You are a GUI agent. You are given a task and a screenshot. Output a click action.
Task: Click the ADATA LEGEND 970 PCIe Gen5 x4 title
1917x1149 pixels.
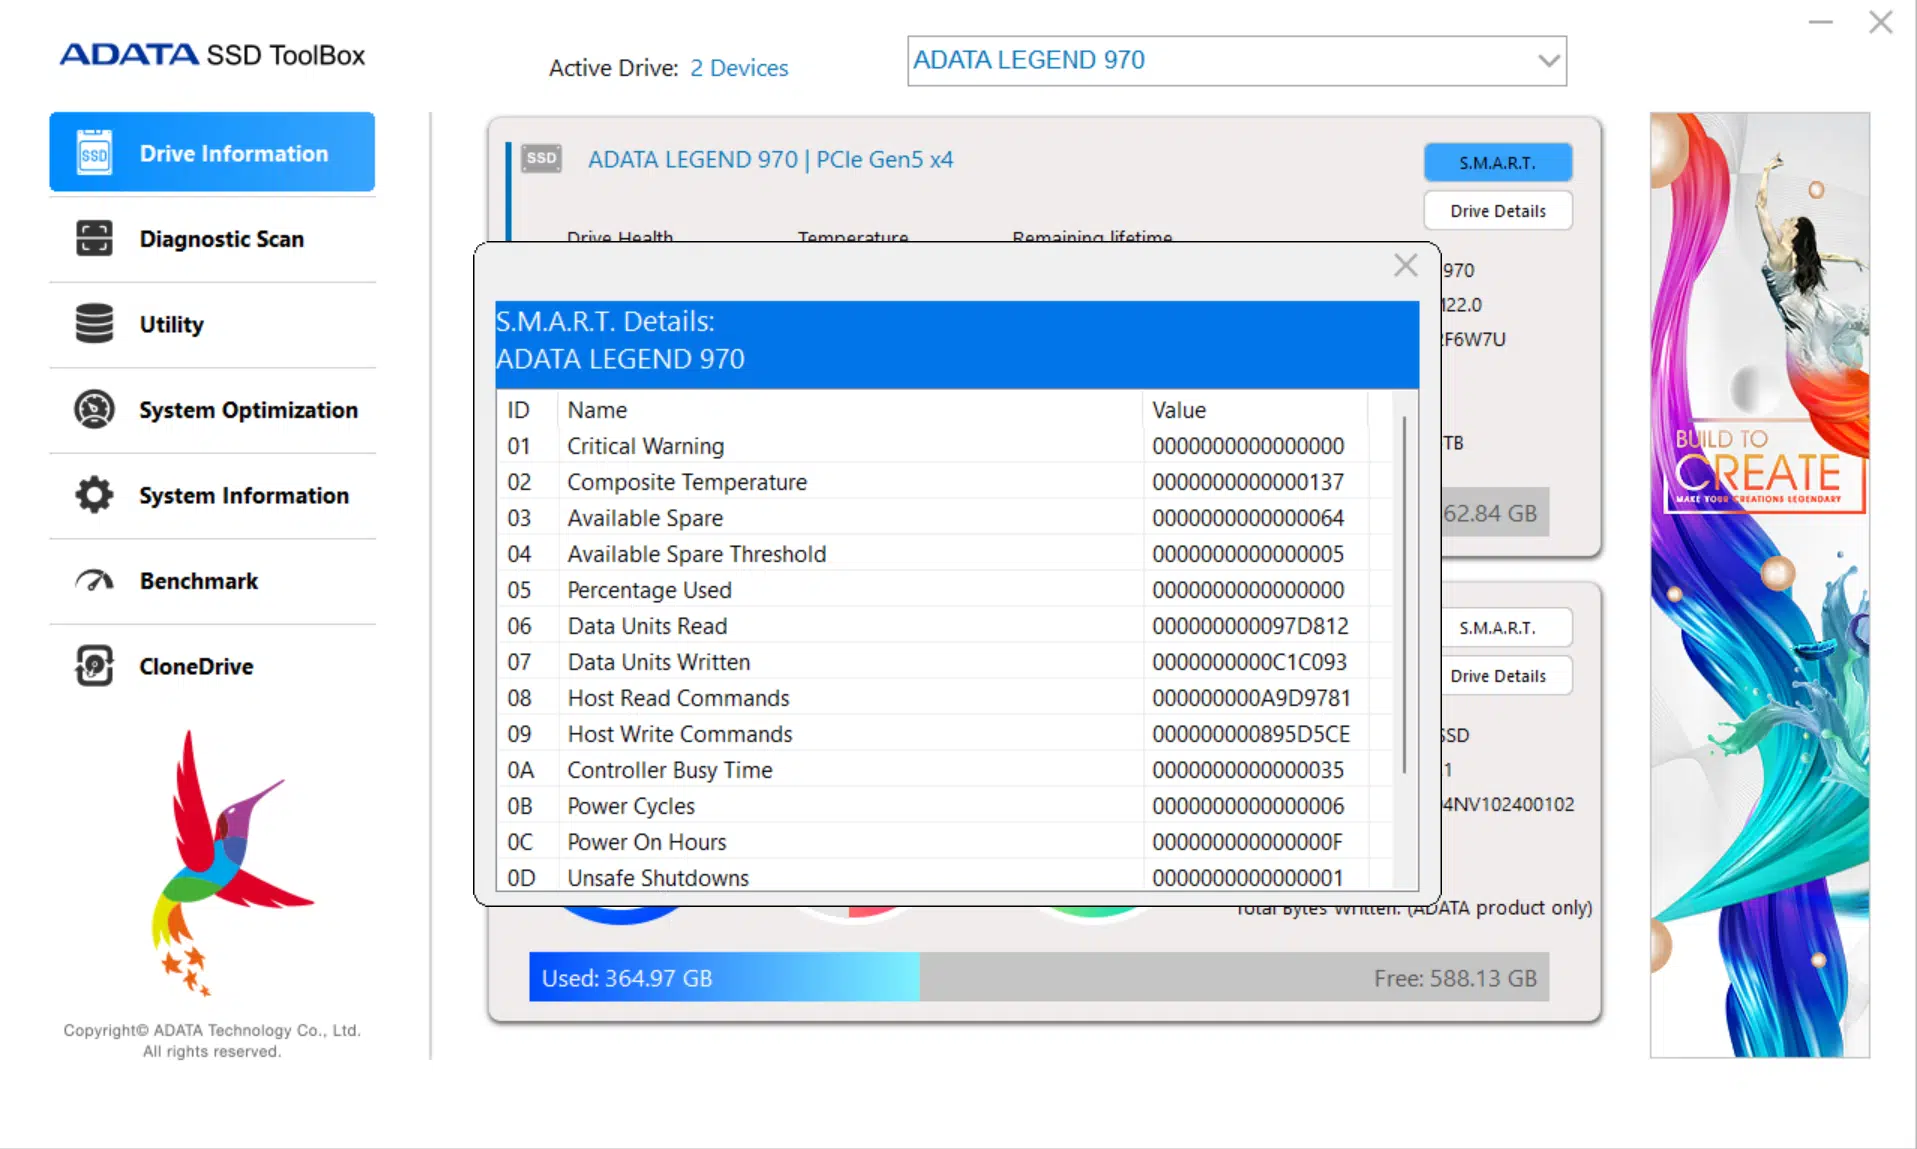point(770,160)
